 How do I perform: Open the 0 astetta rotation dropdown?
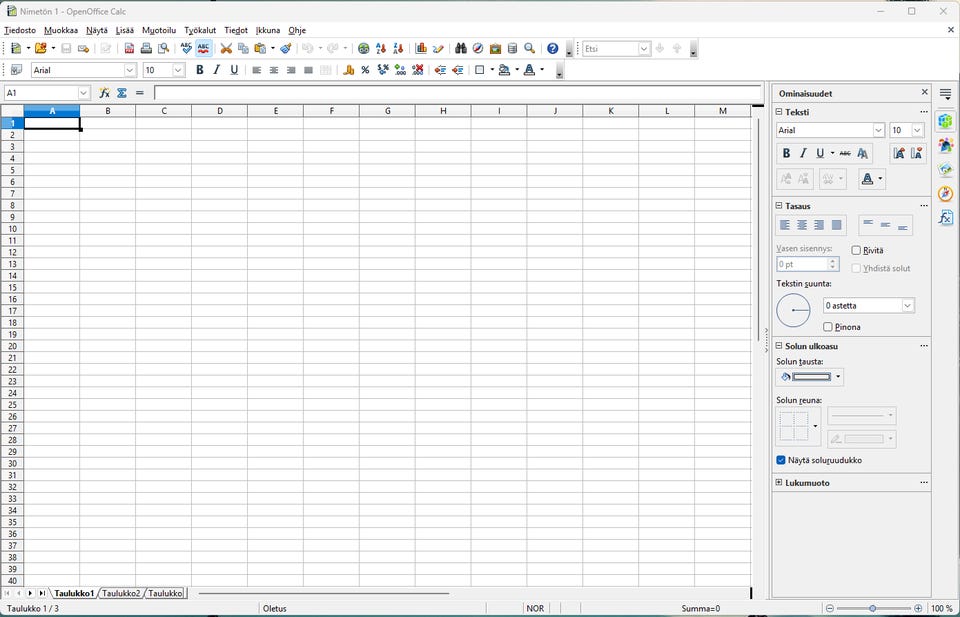point(907,305)
